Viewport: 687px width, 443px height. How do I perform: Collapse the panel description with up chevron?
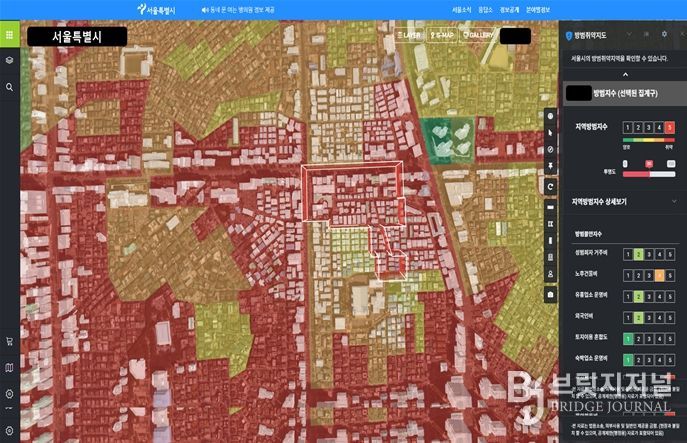click(x=626, y=74)
